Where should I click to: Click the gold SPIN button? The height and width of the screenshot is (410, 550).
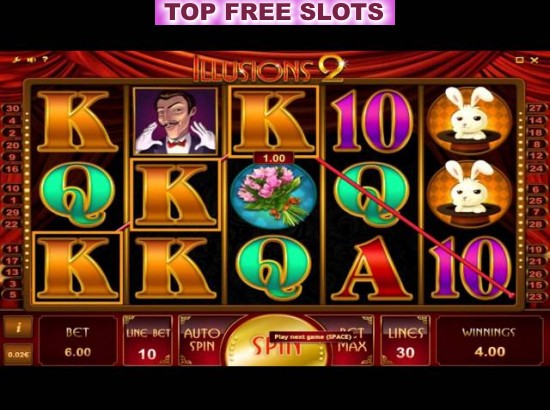[x=276, y=341]
